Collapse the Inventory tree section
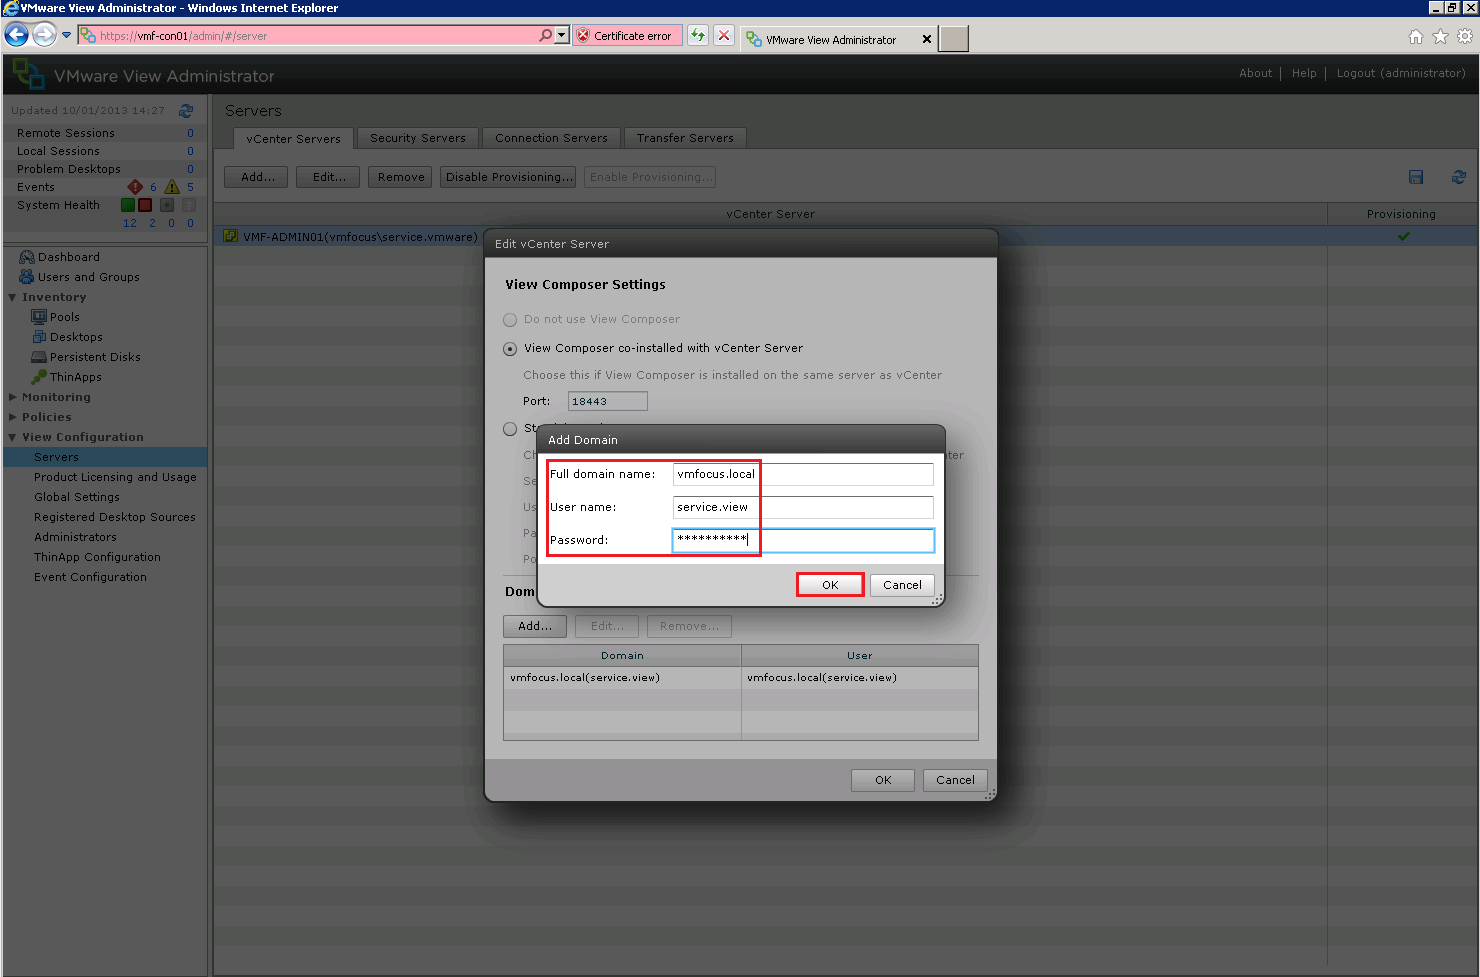This screenshot has width=1480, height=977. (x=13, y=297)
